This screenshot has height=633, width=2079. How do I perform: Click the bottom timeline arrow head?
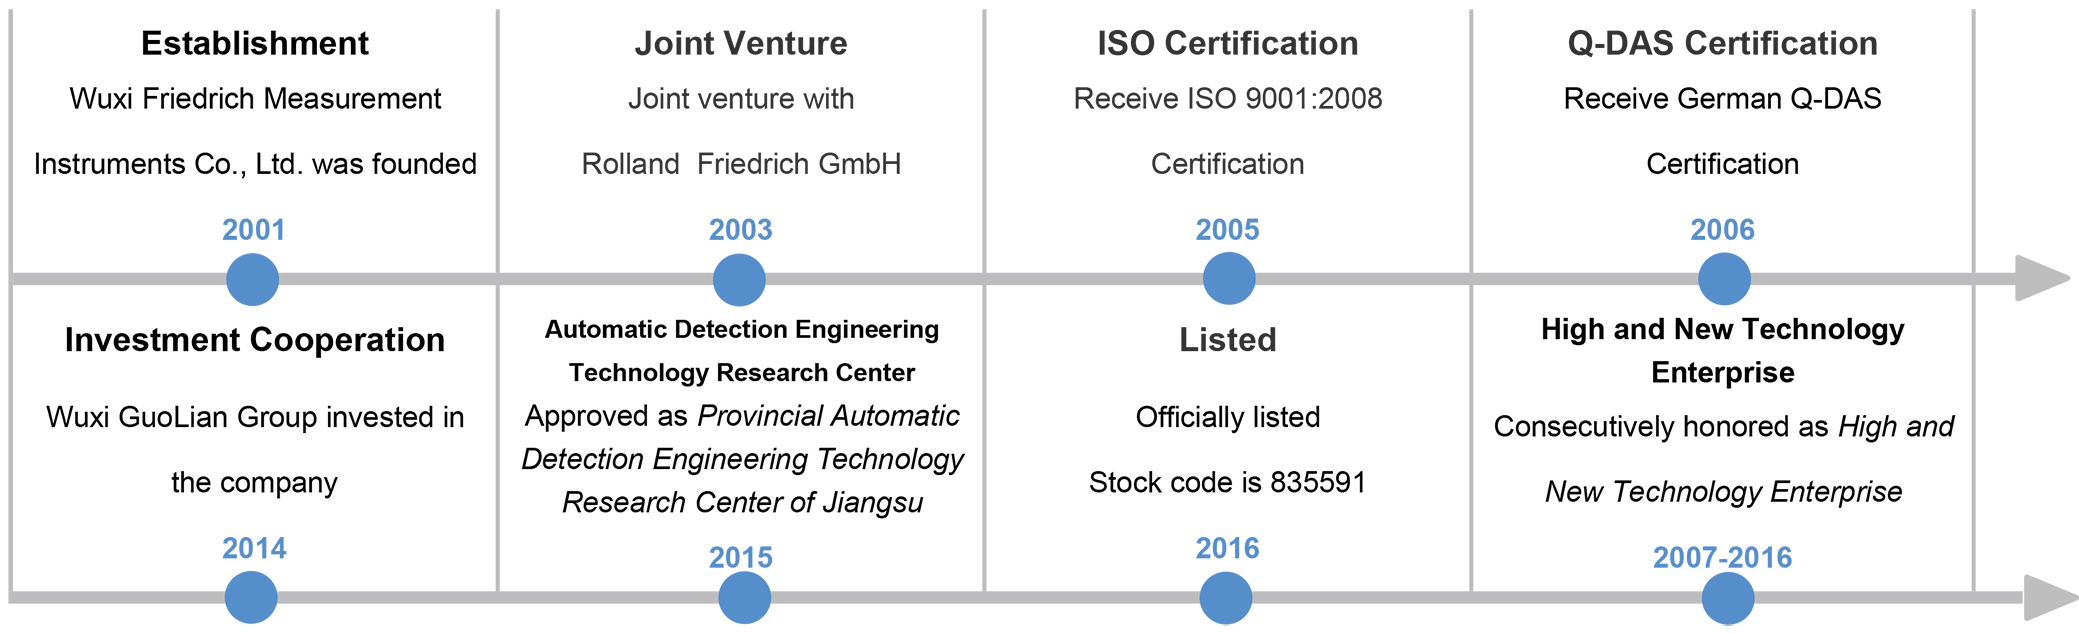pos(2048,598)
